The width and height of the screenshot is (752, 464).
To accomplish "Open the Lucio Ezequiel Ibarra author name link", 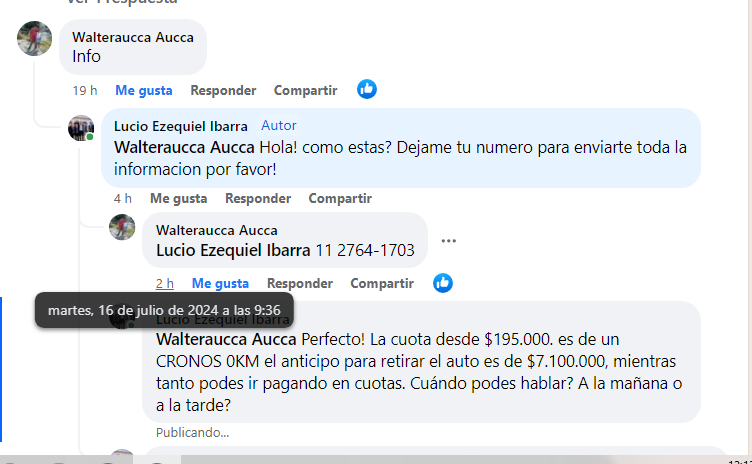I will [181, 126].
